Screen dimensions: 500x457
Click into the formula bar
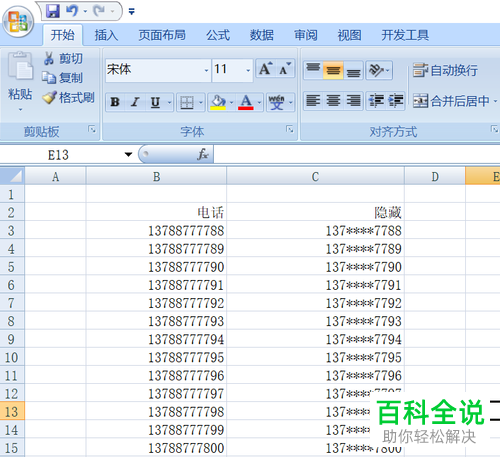[x=357, y=155]
